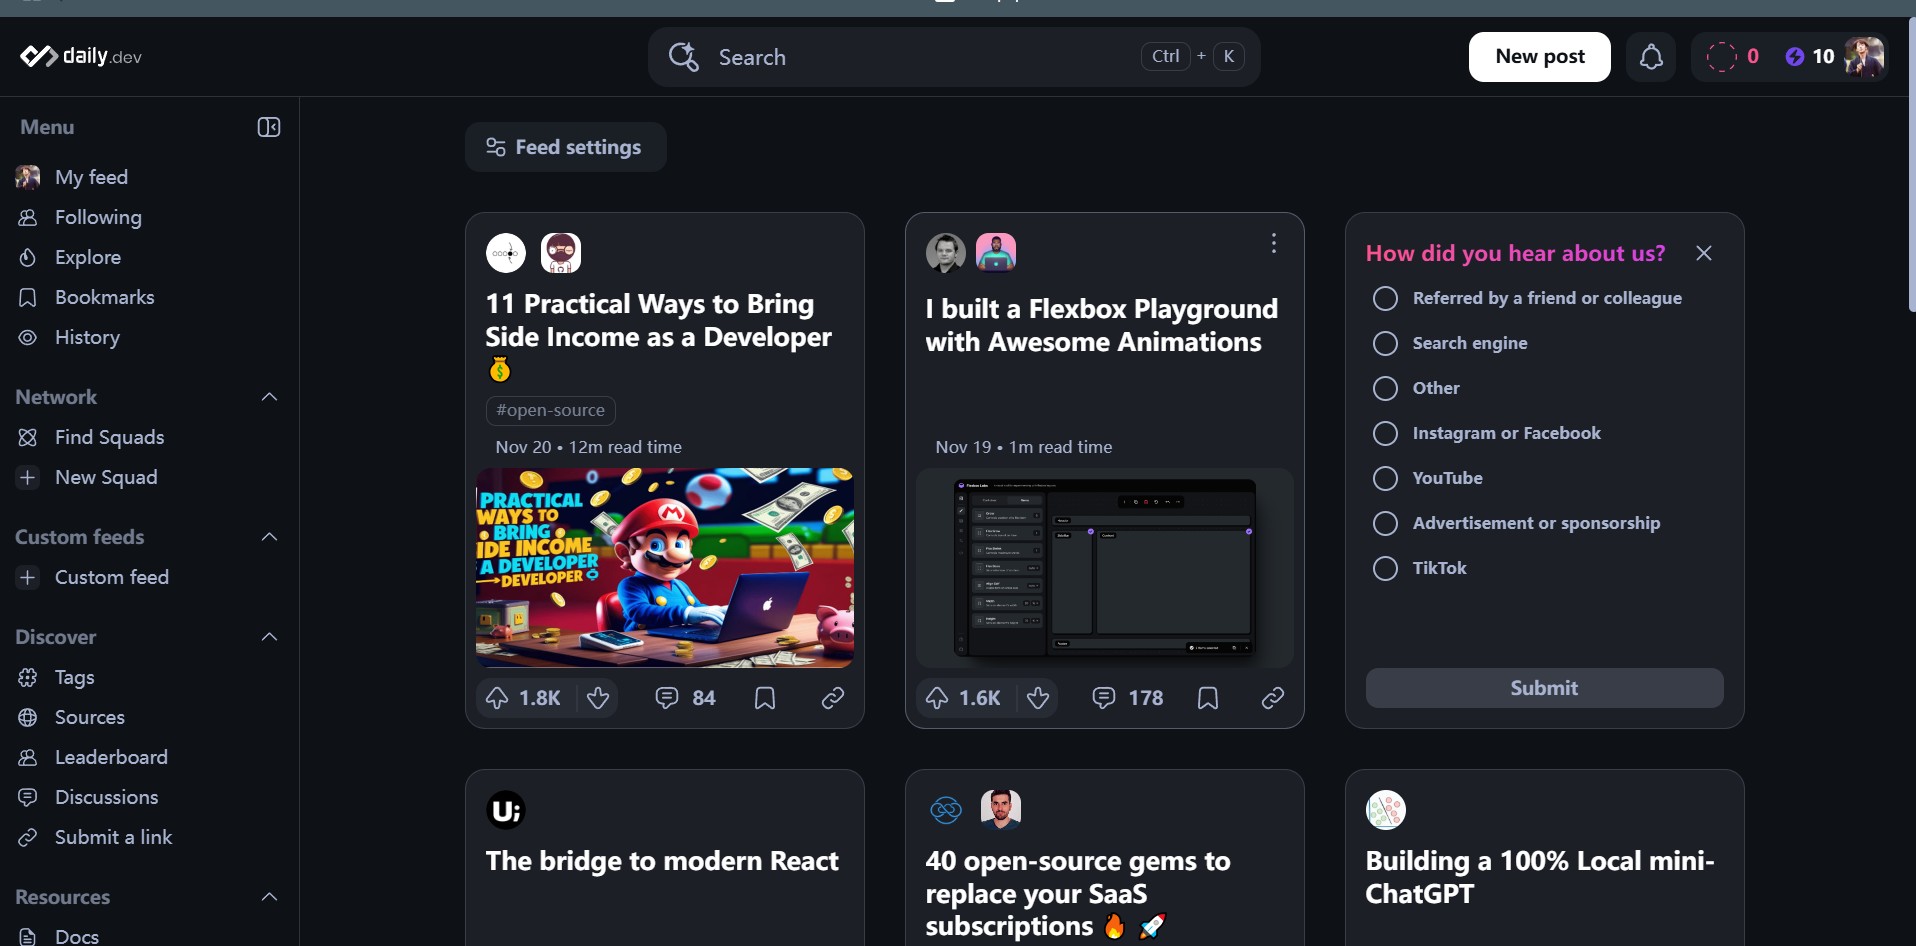Collapse the sidebar with the panel icon
The width and height of the screenshot is (1916, 946).
269,127
